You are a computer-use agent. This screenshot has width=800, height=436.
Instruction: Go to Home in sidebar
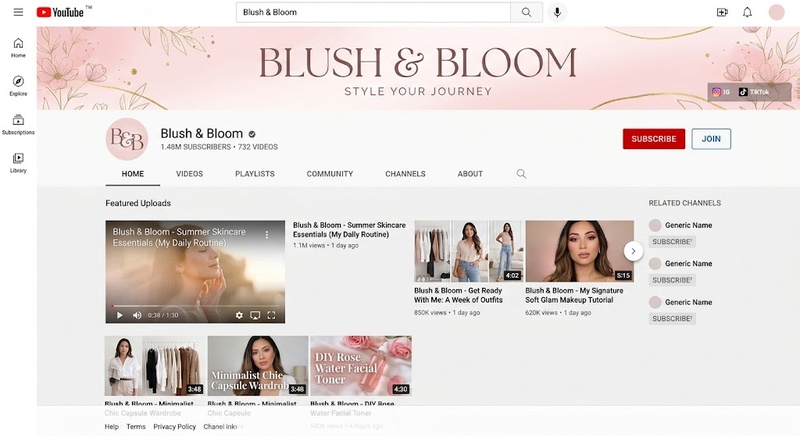coord(18,47)
